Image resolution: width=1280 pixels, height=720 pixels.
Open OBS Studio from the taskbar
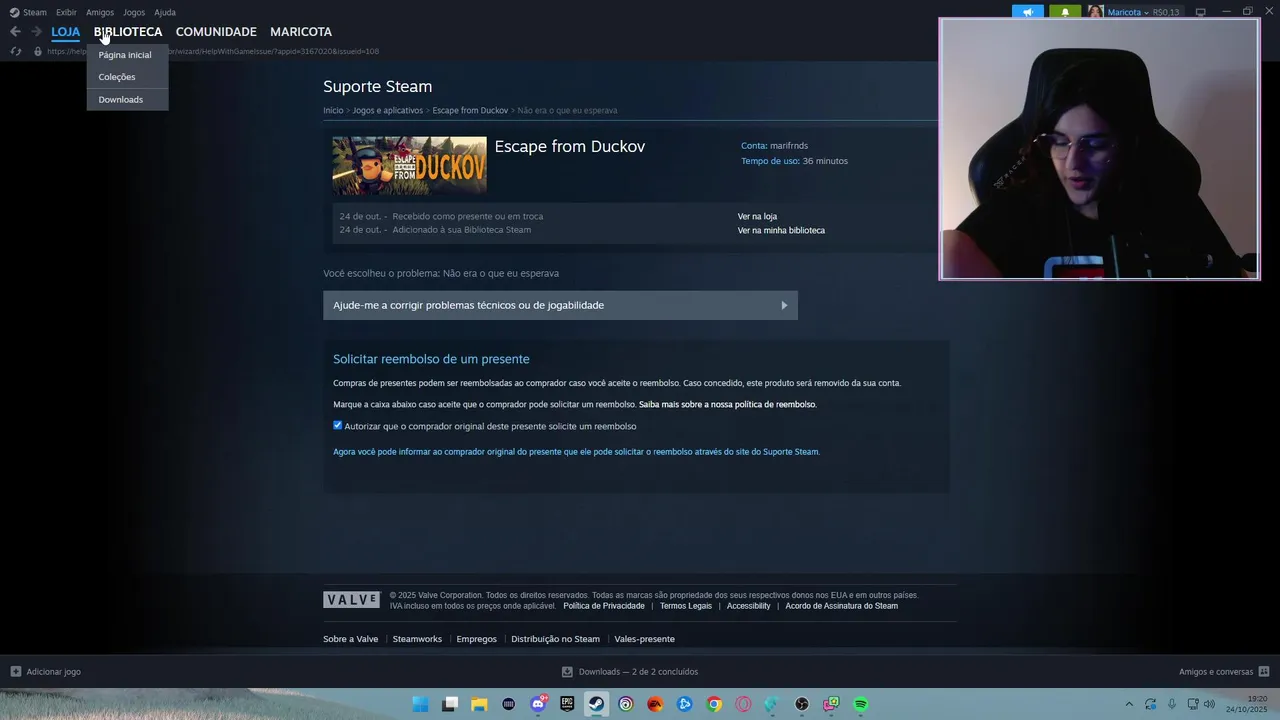click(x=802, y=704)
